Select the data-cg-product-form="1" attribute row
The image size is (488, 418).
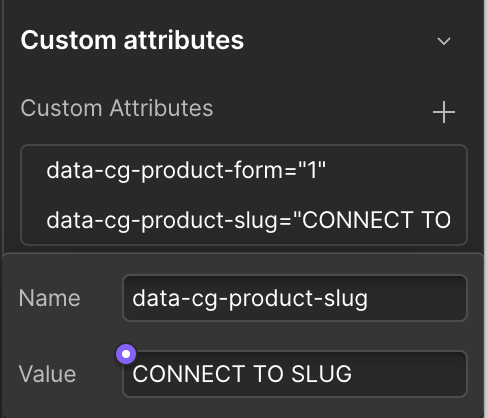pos(244,170)
